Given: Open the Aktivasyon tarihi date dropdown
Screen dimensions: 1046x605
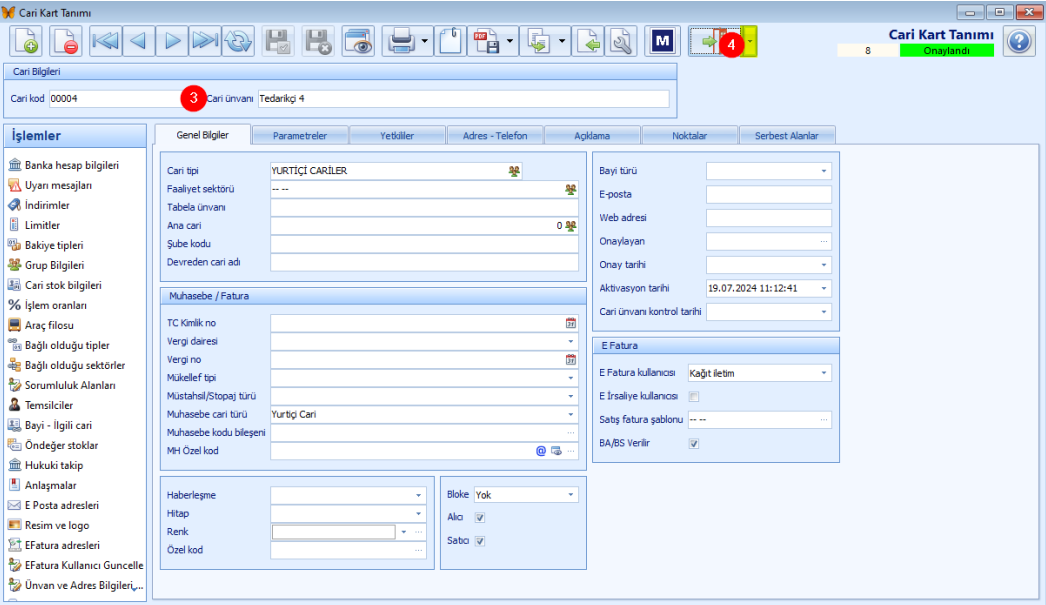Looking at the screenshot, I should [x=824, y=289].
